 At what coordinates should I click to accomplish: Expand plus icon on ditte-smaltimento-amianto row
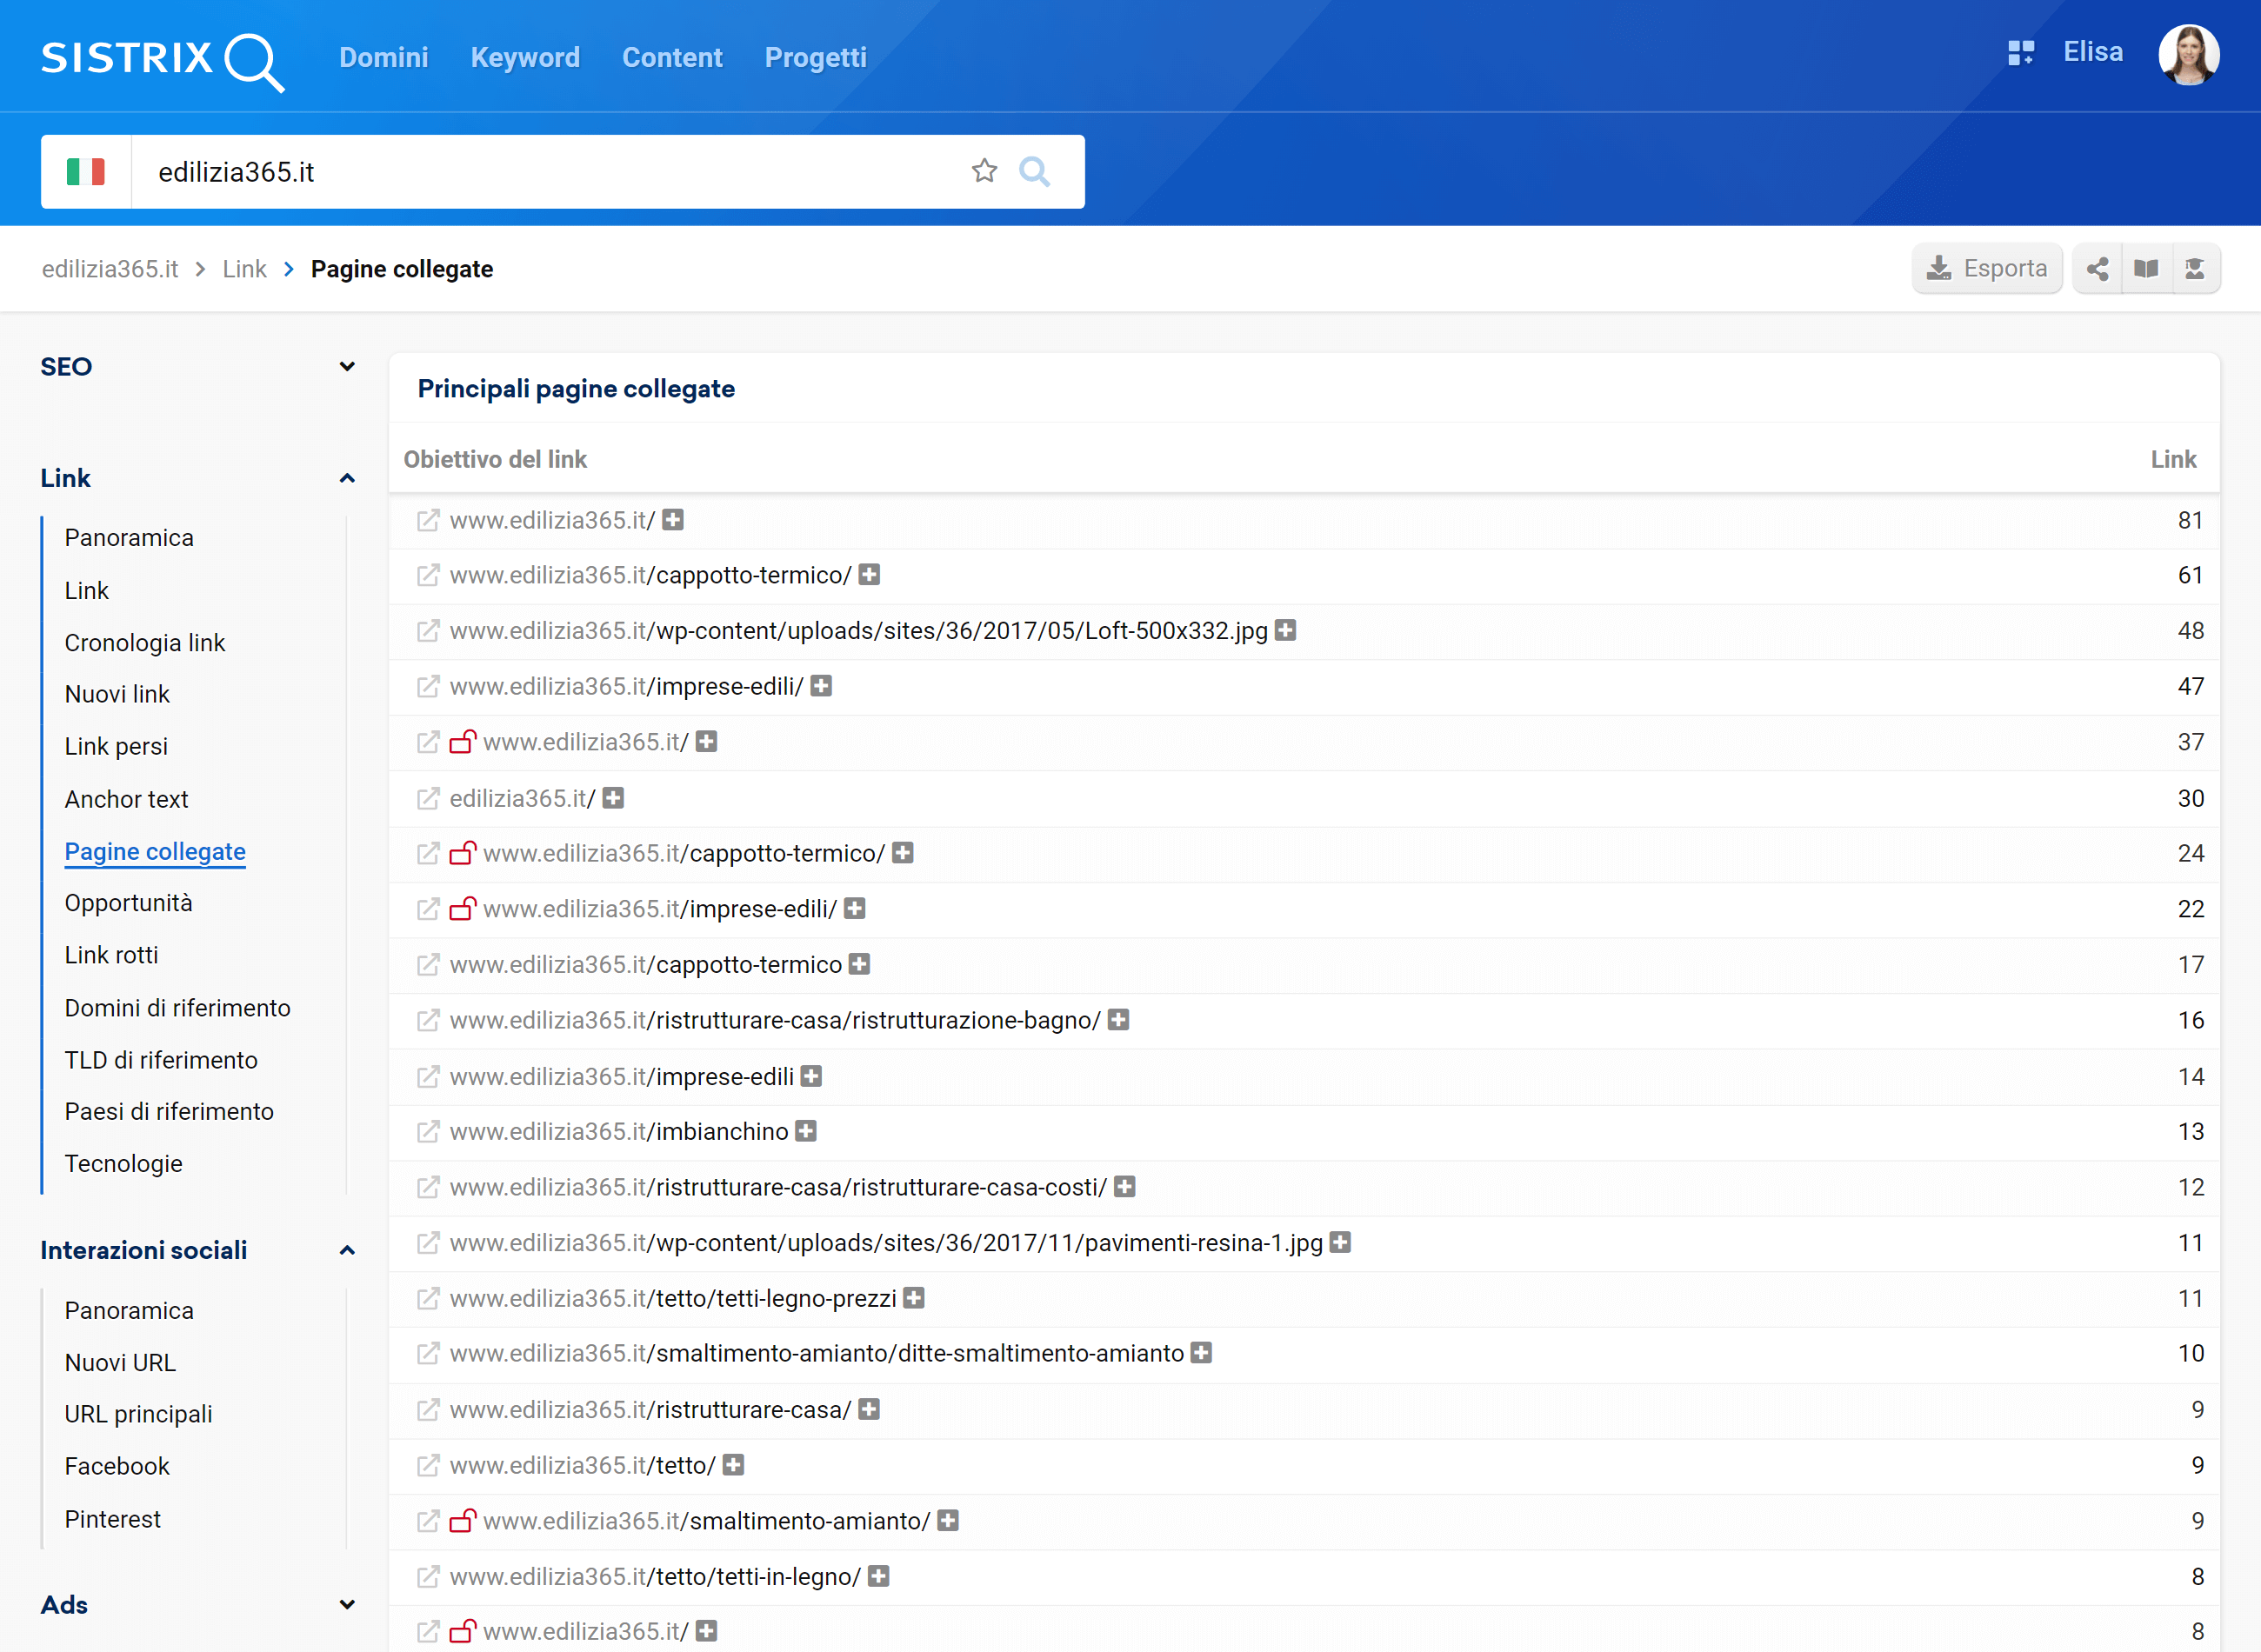pyautogui.click(x=1201, y=1353)
